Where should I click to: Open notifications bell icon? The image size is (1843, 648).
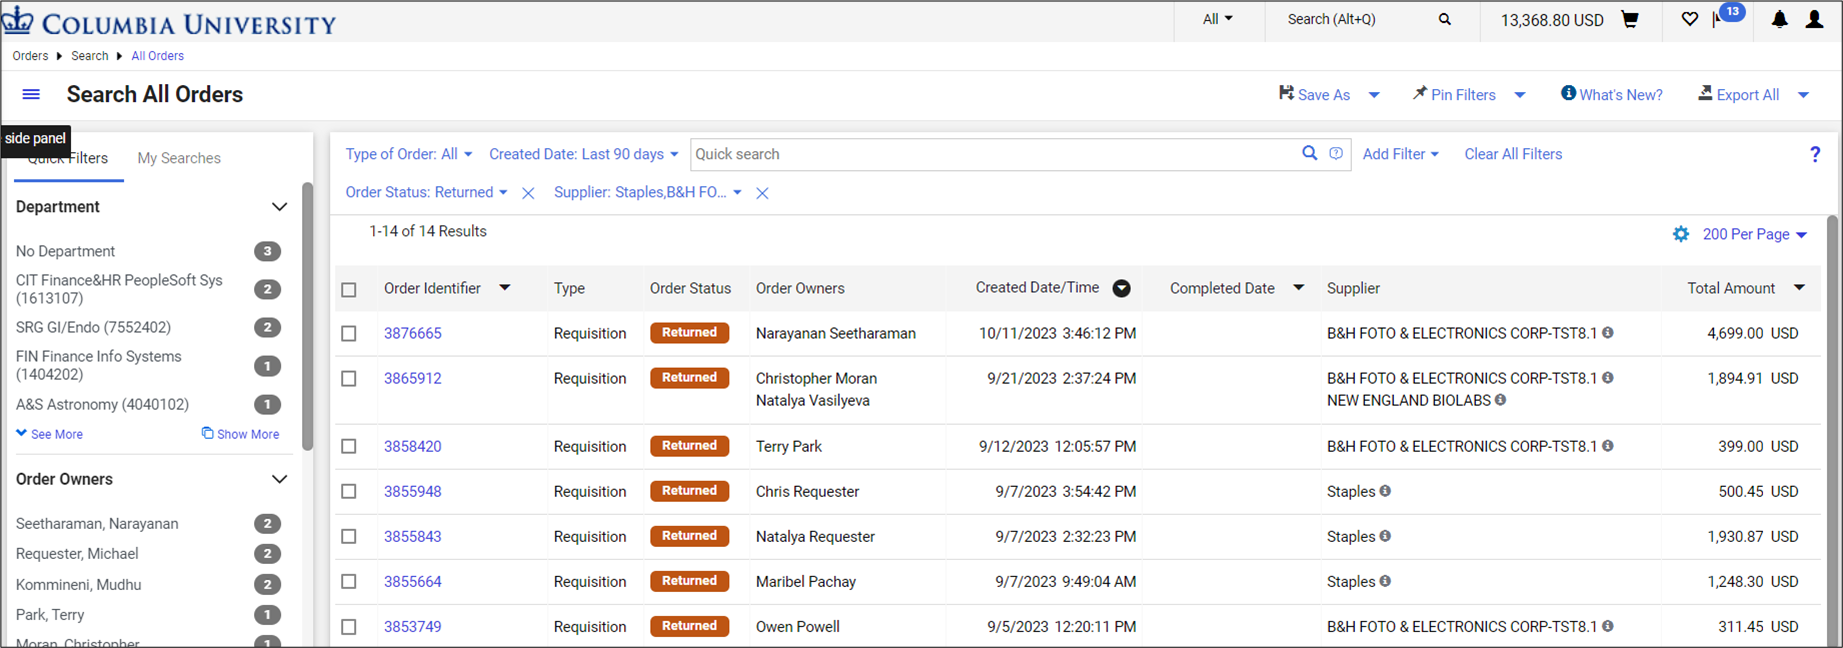click(x=1780, y=19)
